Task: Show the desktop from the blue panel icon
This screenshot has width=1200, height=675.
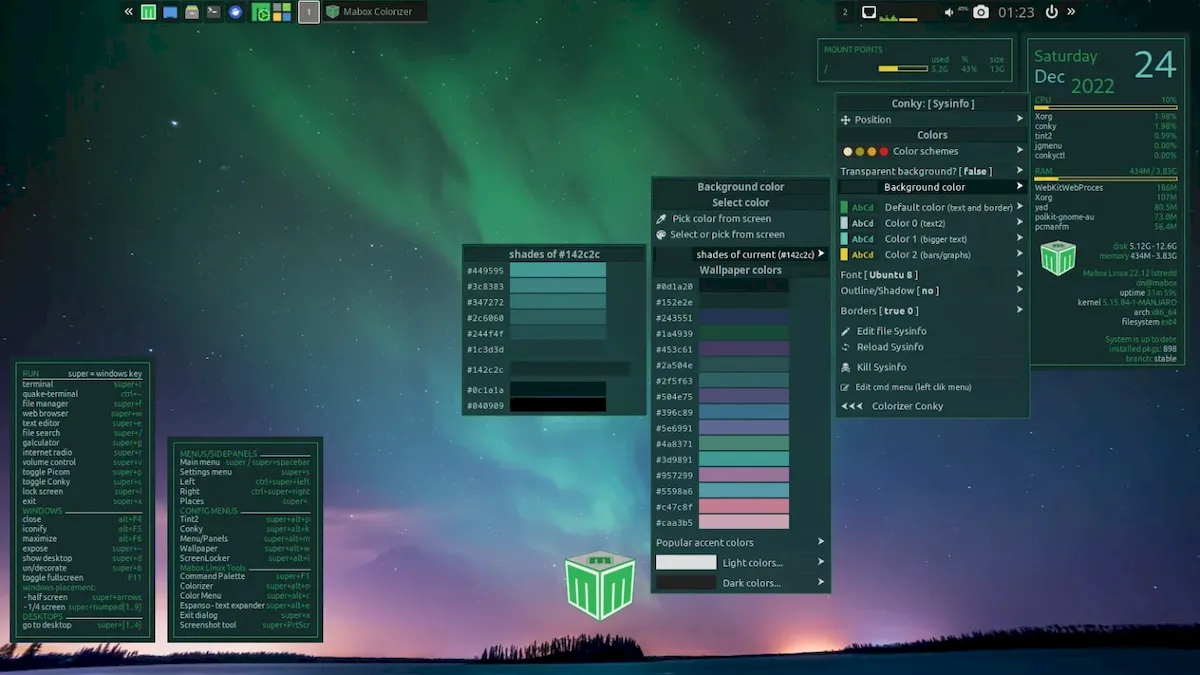Action: click(x=170, y=12)
